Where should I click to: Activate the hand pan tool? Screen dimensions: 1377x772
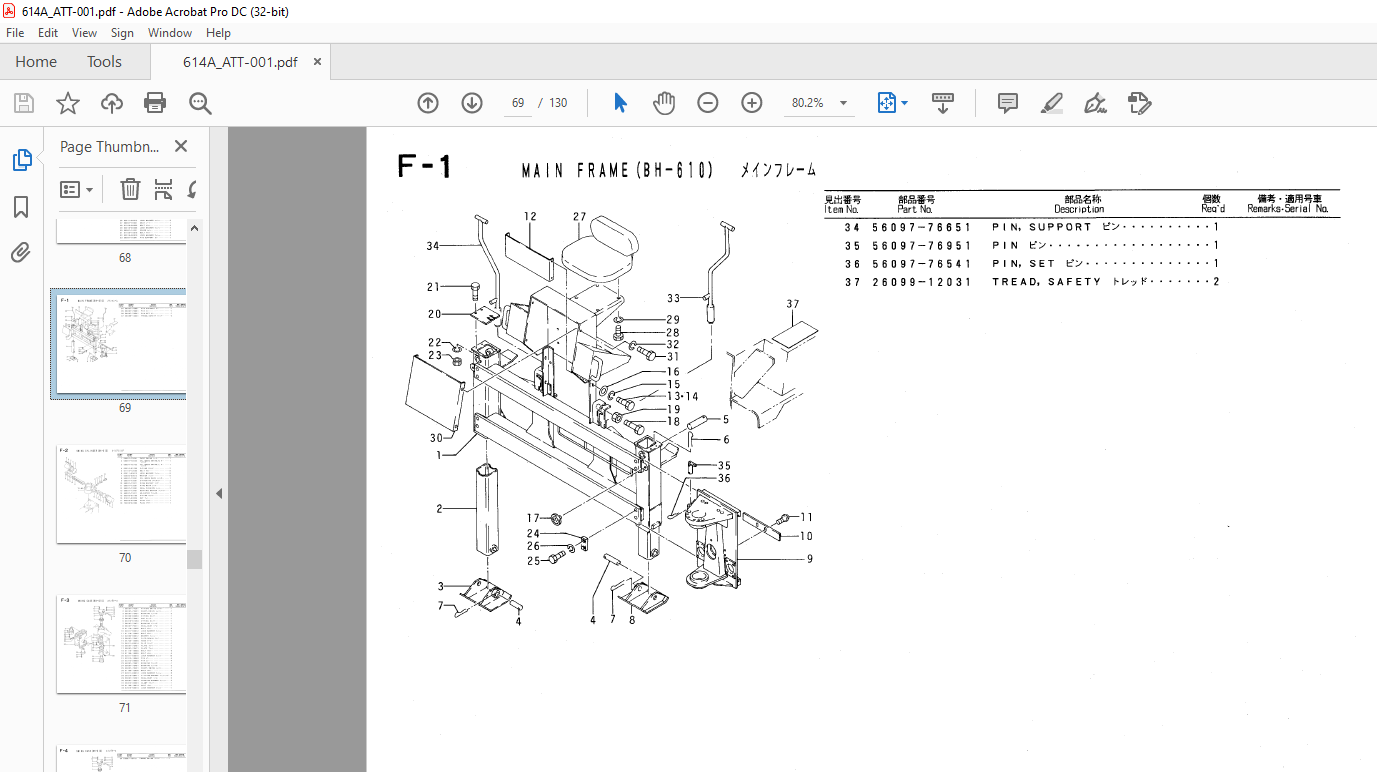[x=664, y=103]
